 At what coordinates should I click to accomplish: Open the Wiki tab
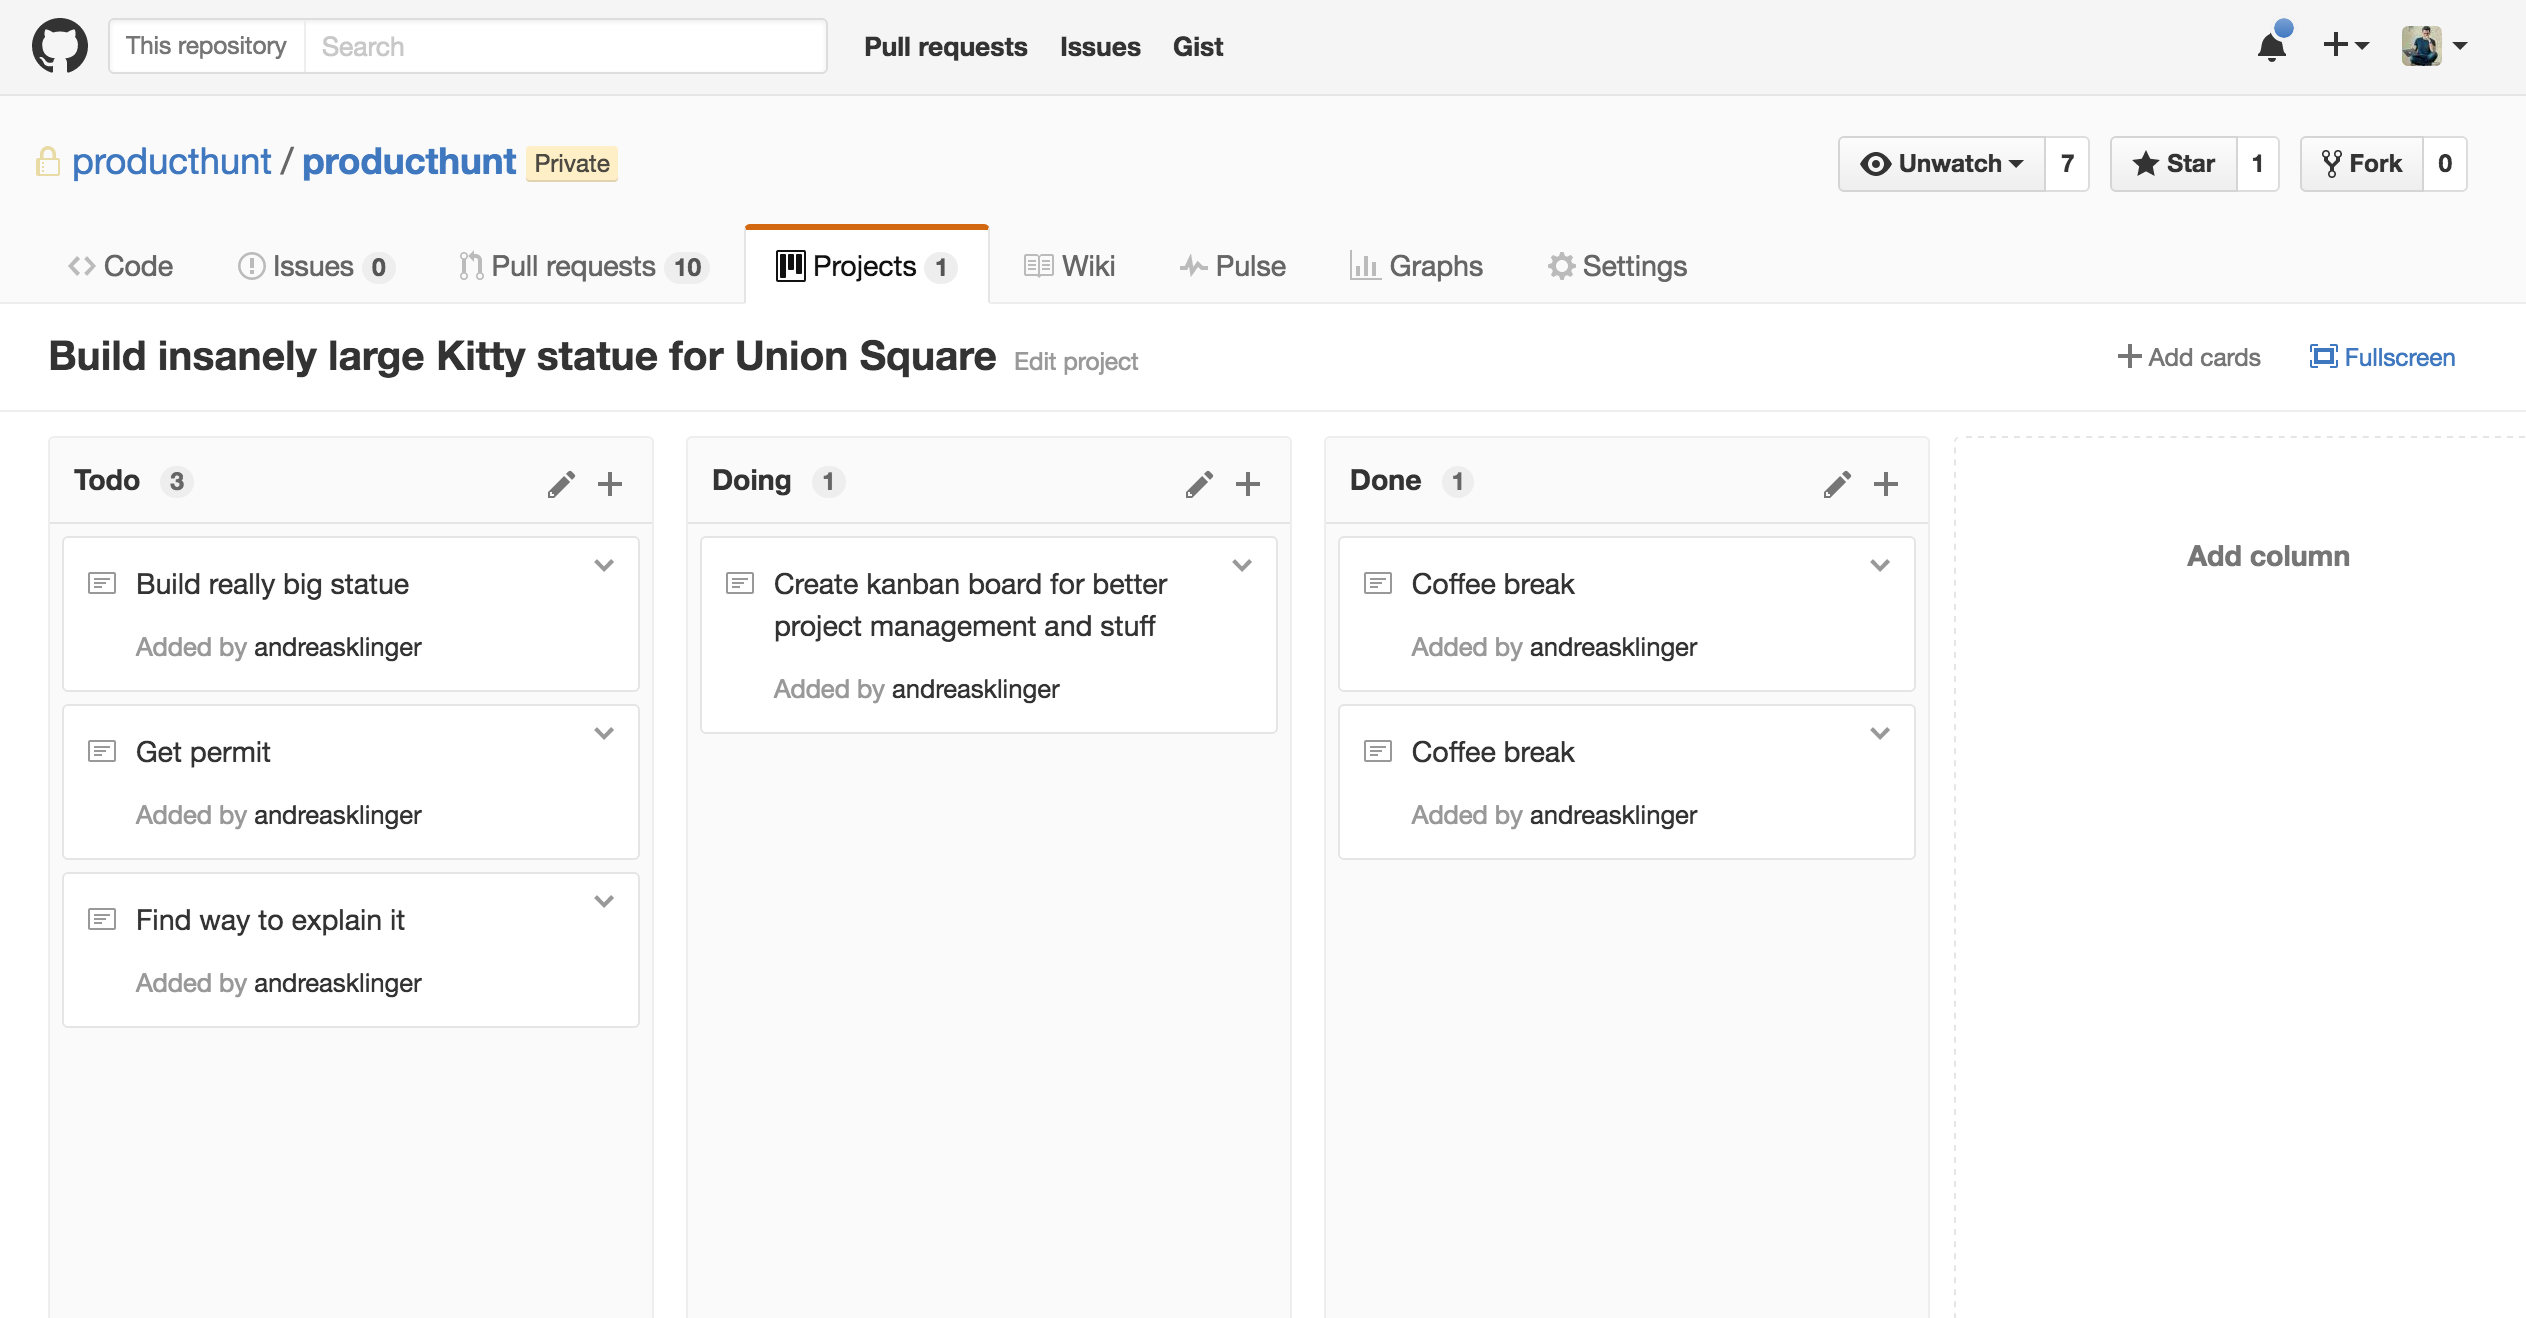(1069, 266)
